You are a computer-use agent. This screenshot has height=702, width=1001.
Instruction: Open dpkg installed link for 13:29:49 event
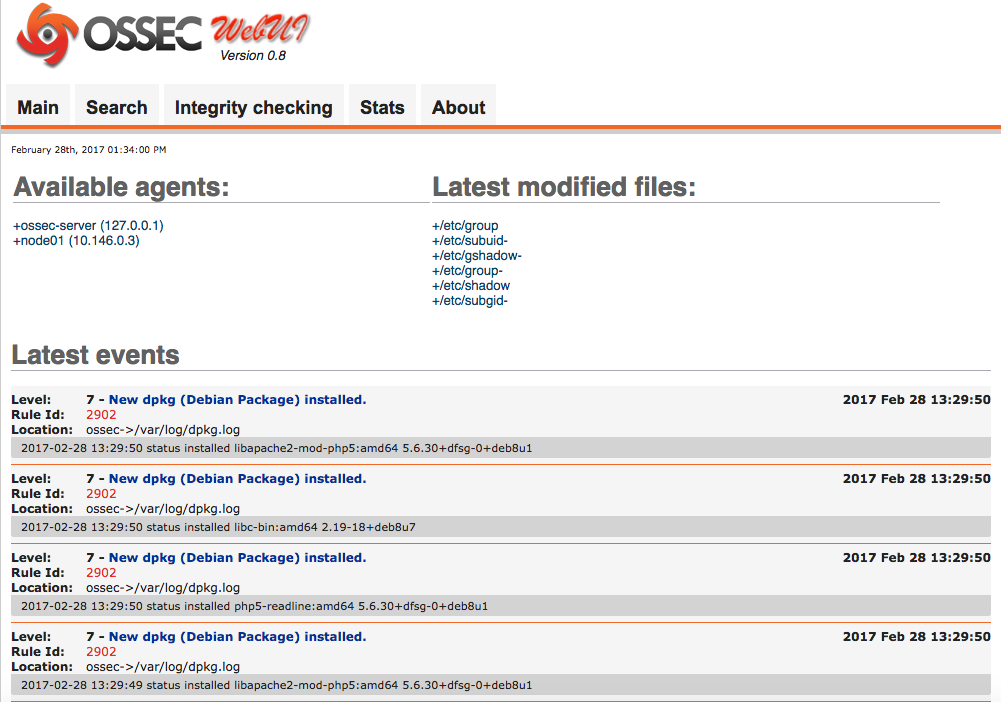tap(237, 637)
